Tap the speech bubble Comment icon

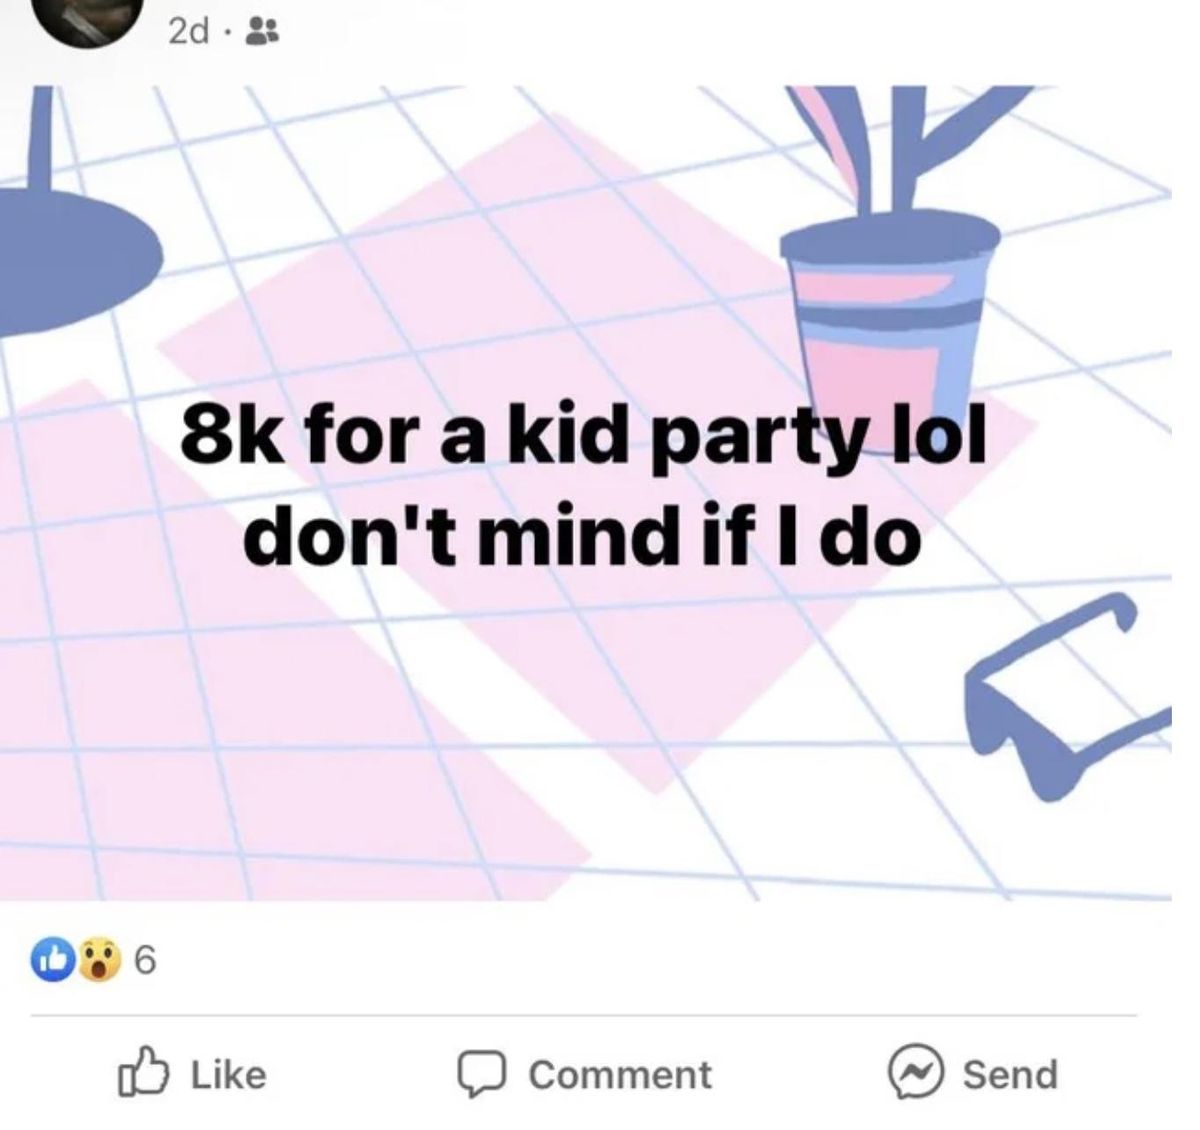coord(482,1075)
